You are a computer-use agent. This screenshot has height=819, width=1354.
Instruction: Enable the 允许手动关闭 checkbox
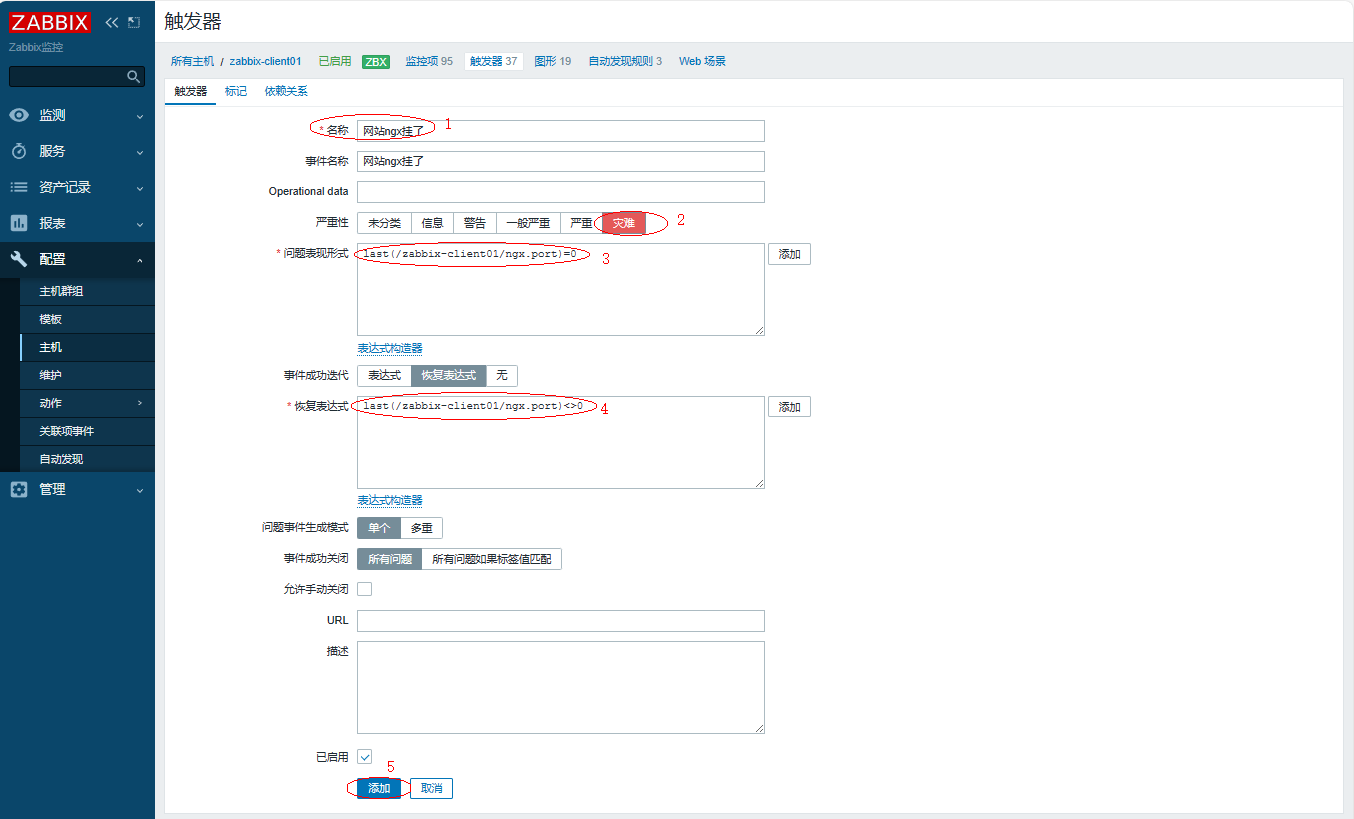click(x=365, y=589)
